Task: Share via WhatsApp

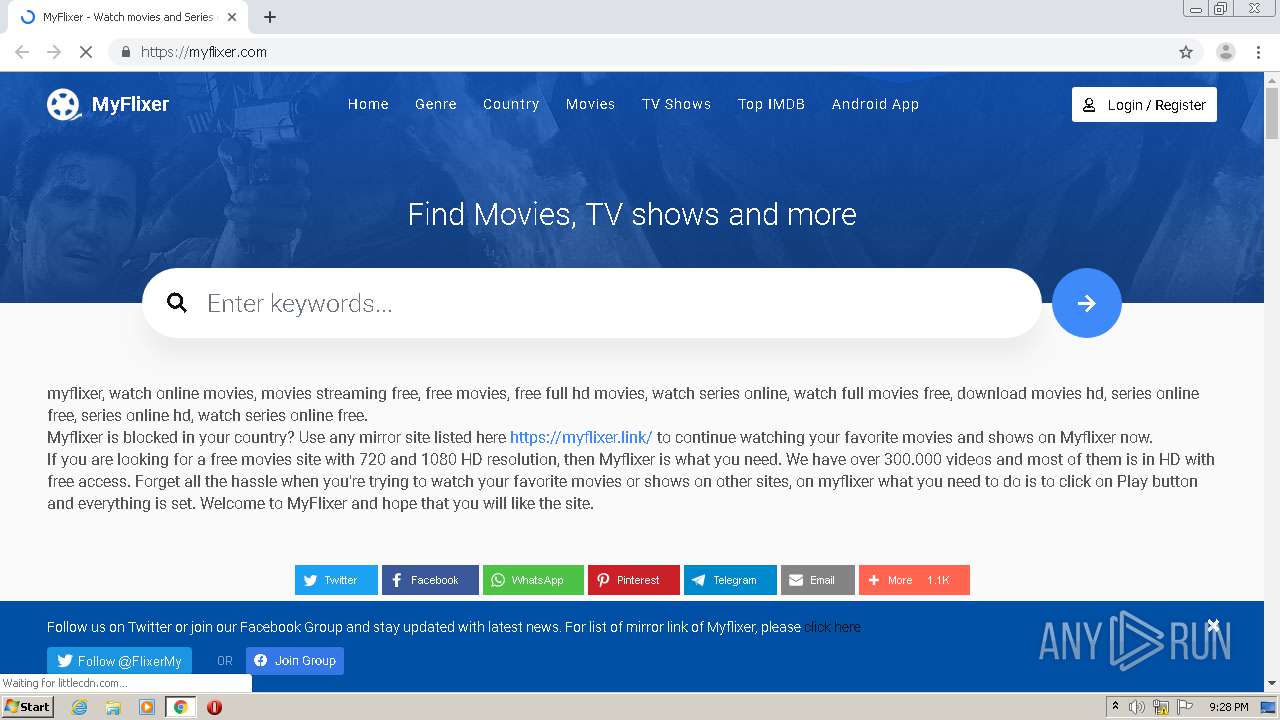Action: click(x=533, y=580)
